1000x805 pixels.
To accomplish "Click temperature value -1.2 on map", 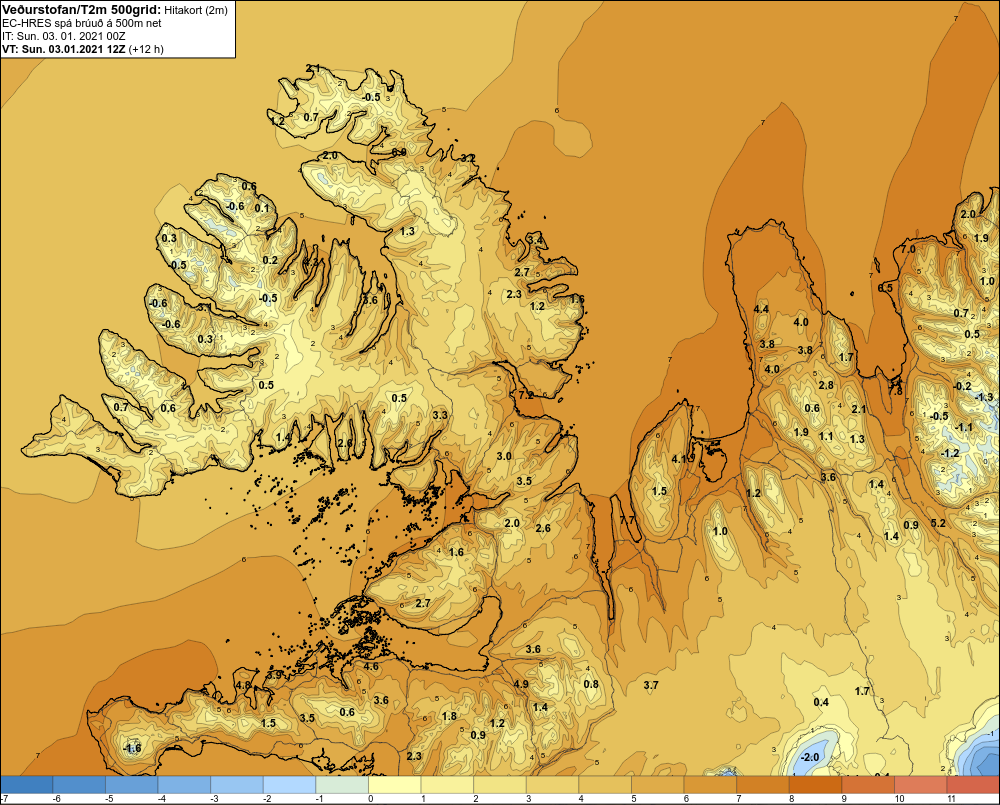I will click(x=950, y=453).
